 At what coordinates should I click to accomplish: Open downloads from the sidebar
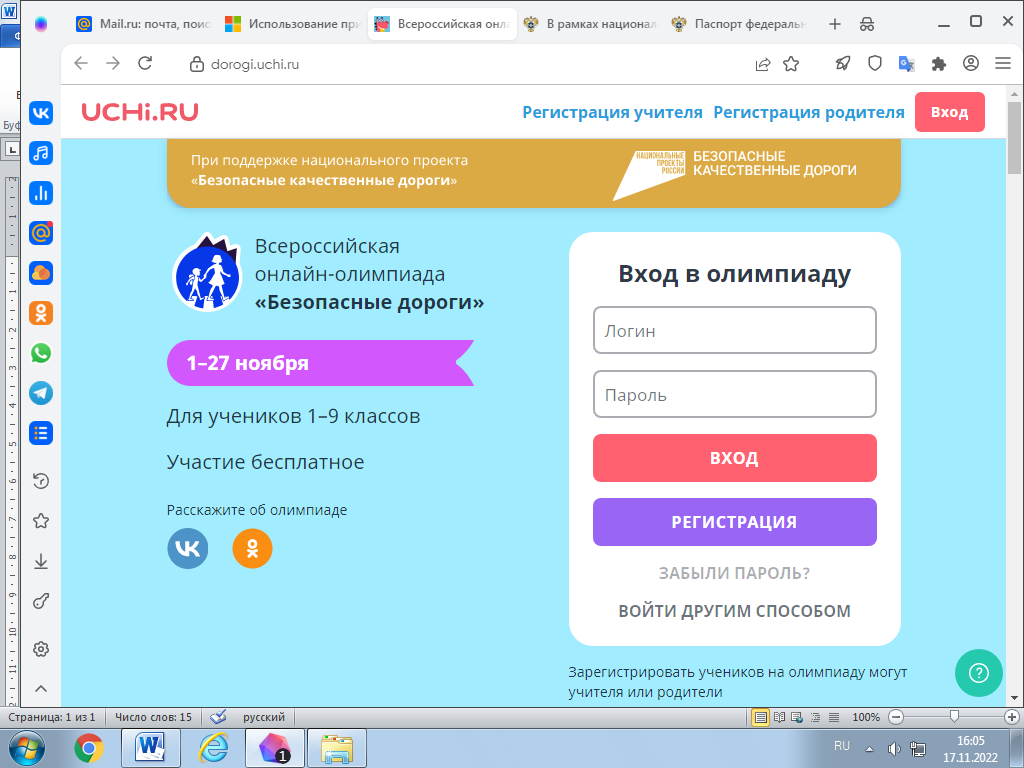coord(40,561)
